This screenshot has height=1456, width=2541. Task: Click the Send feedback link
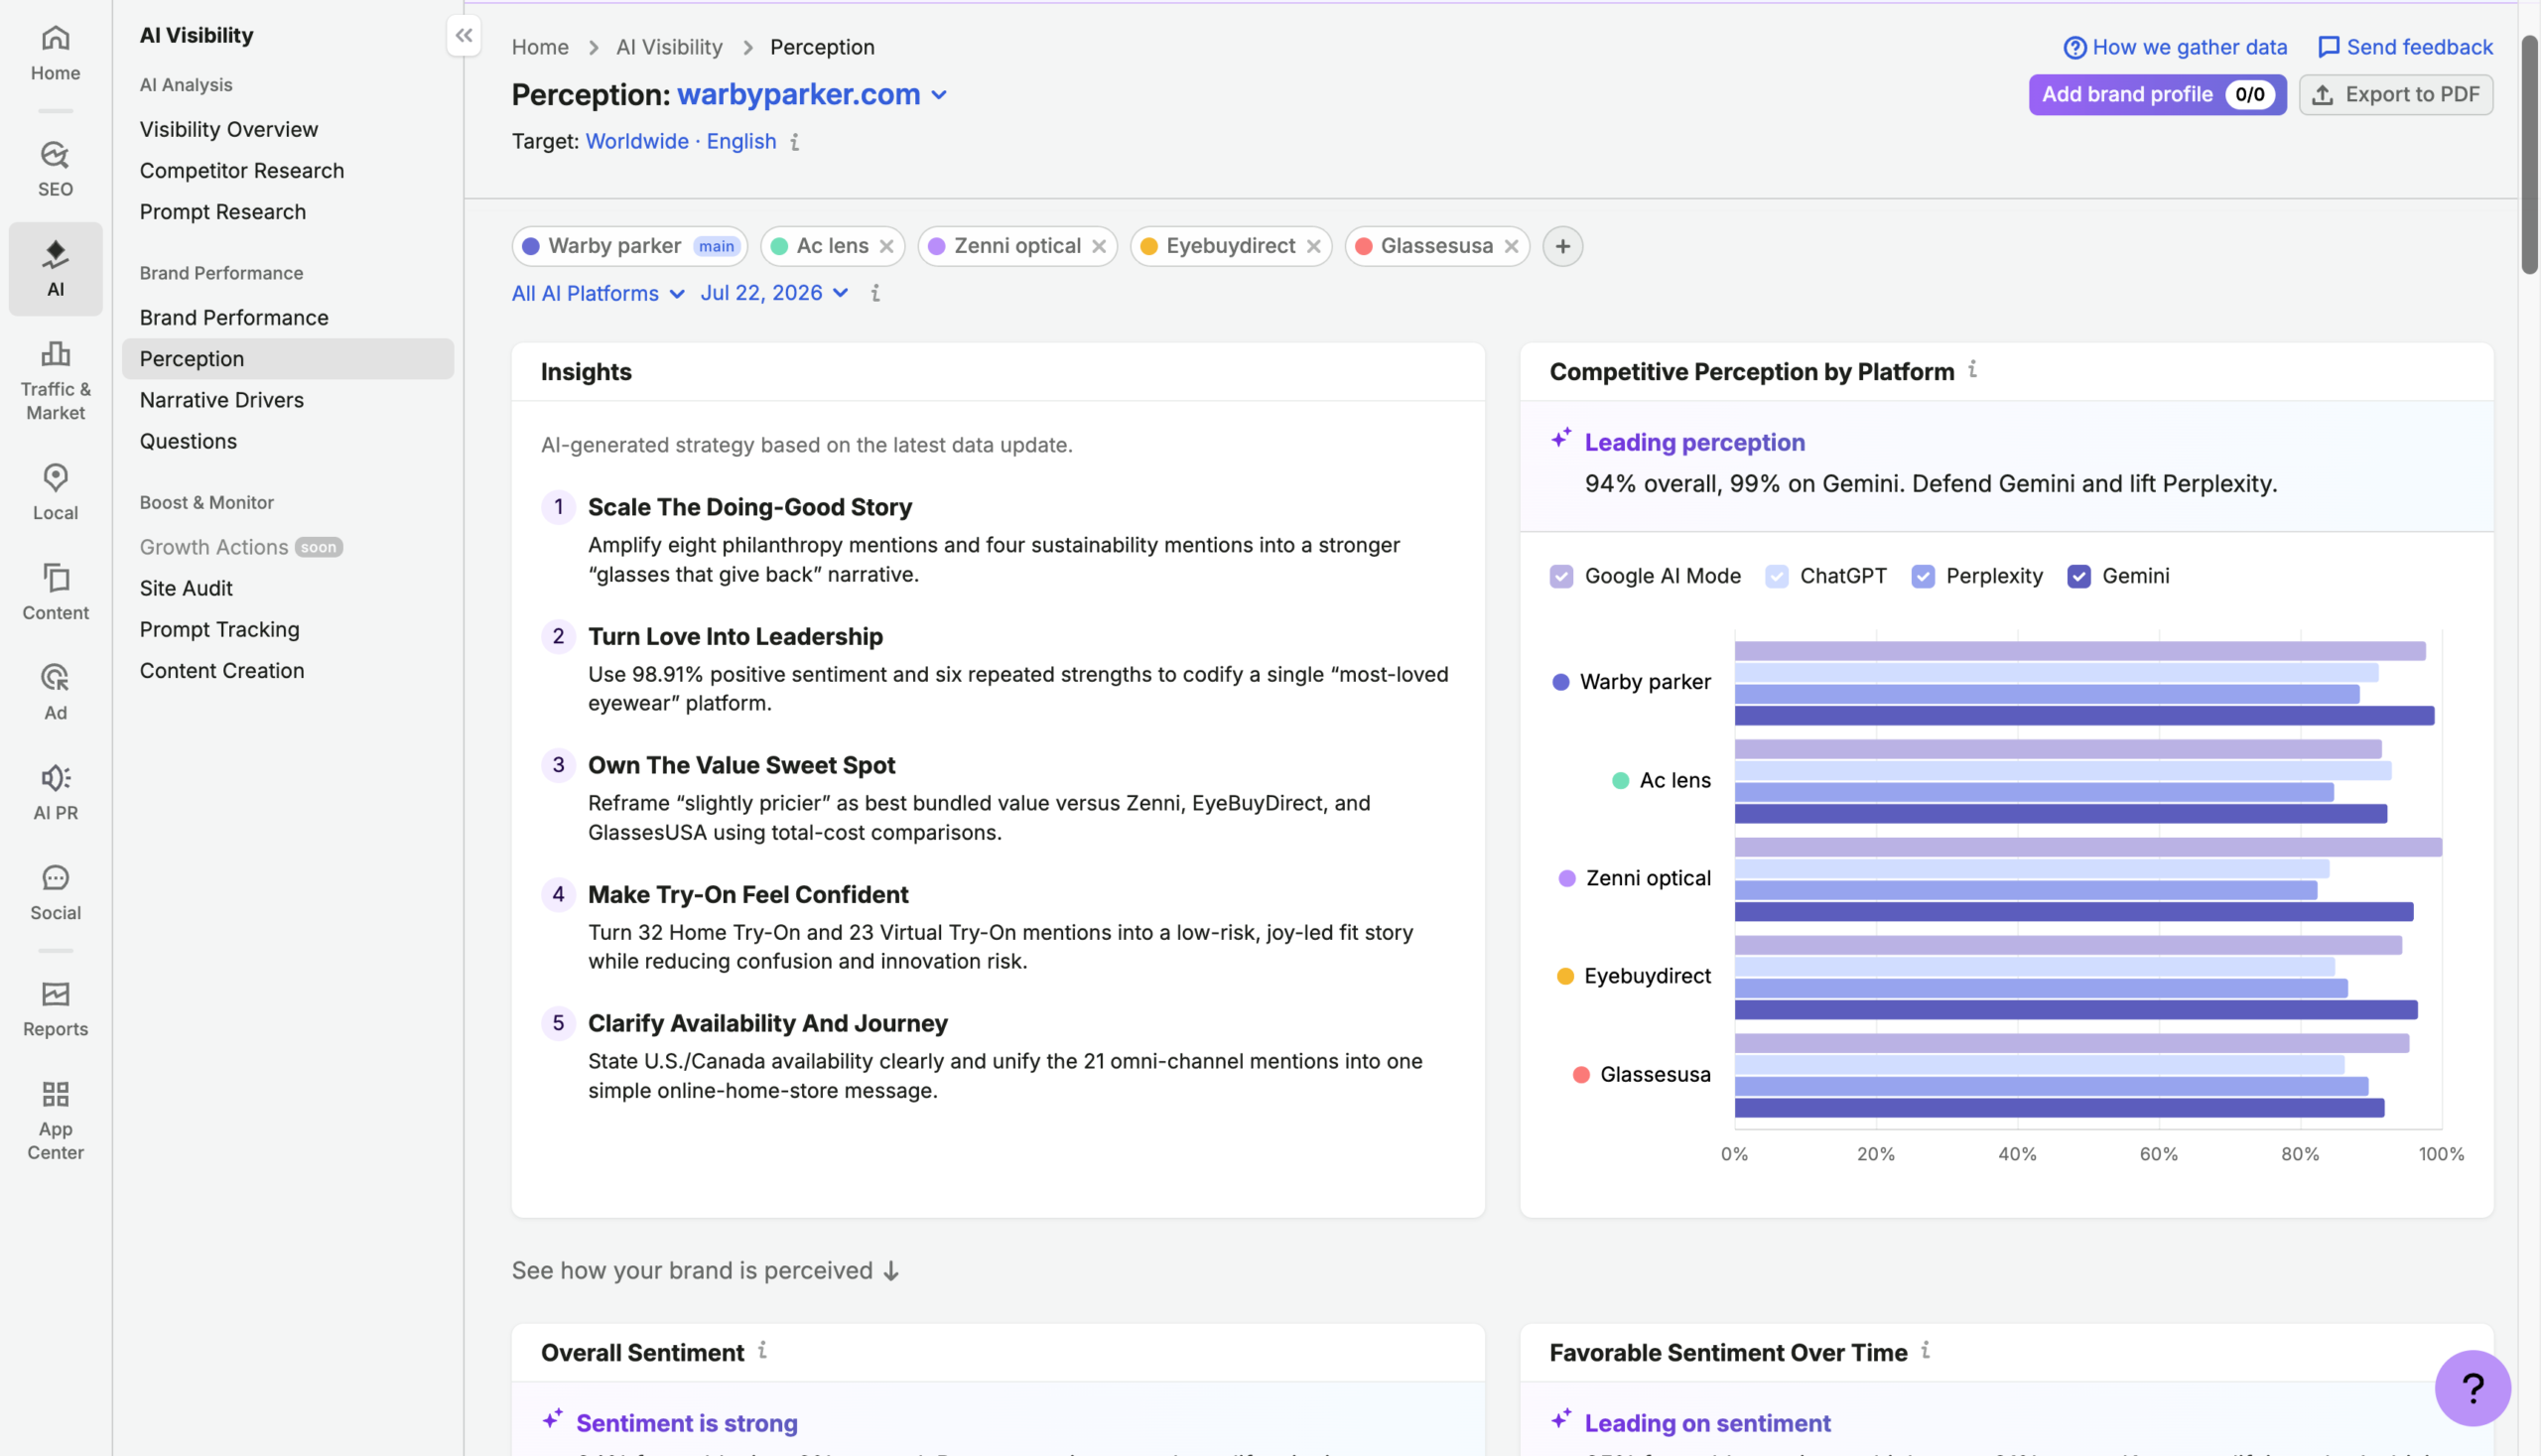2405,47
